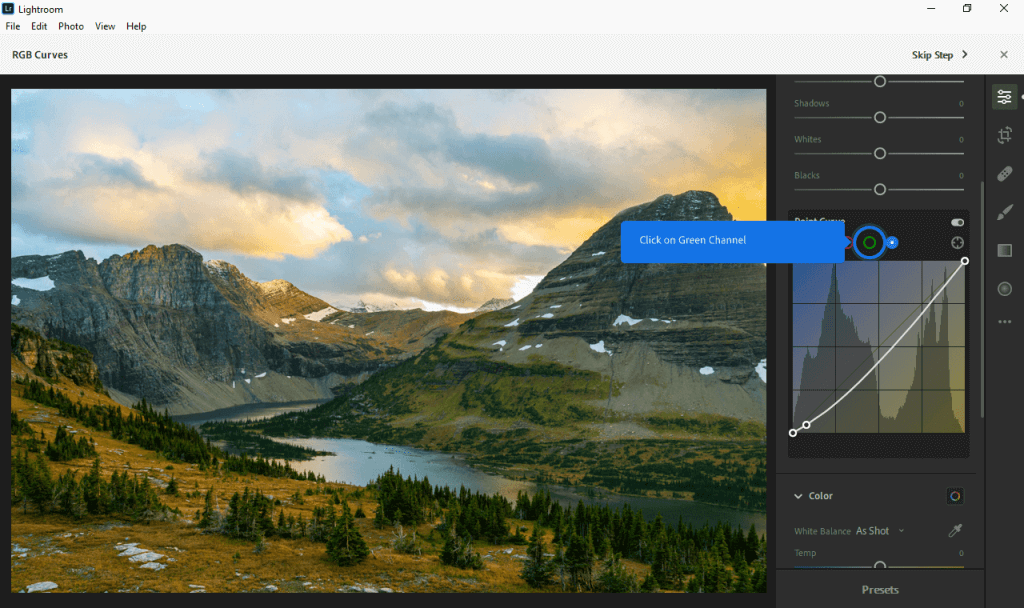Click the second curve point near the bottom-left

click(807, 425)
